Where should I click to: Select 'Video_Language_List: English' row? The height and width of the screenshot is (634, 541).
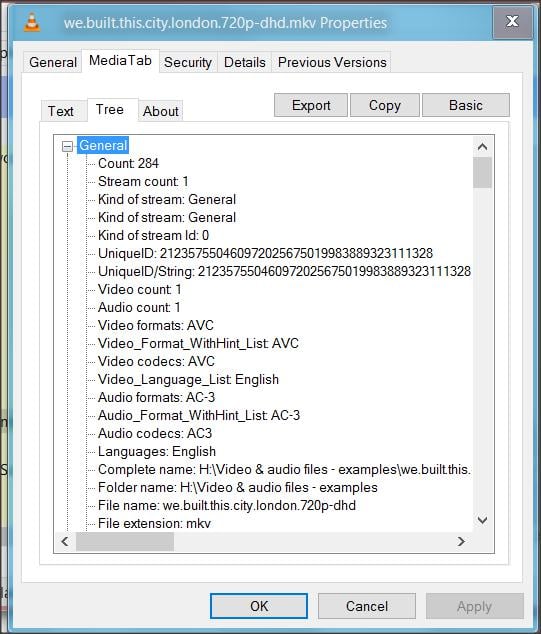click(188, 379)
